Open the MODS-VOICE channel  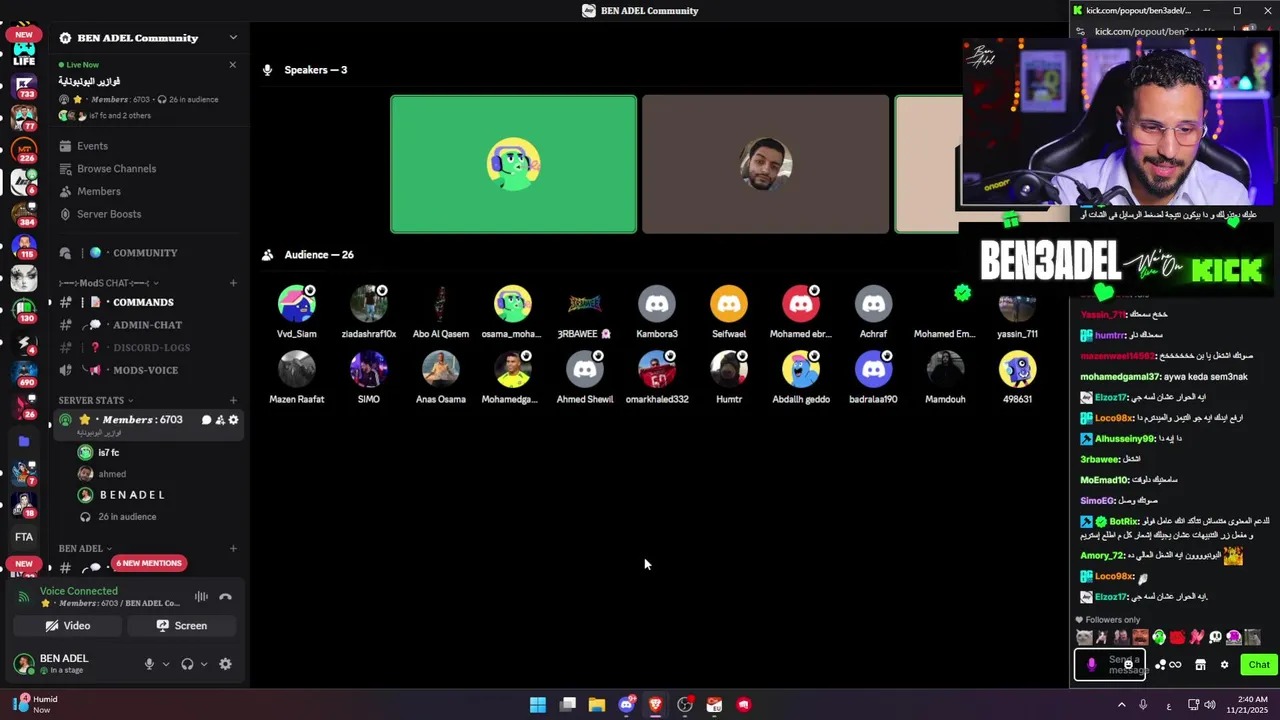(x=148, y=370)
